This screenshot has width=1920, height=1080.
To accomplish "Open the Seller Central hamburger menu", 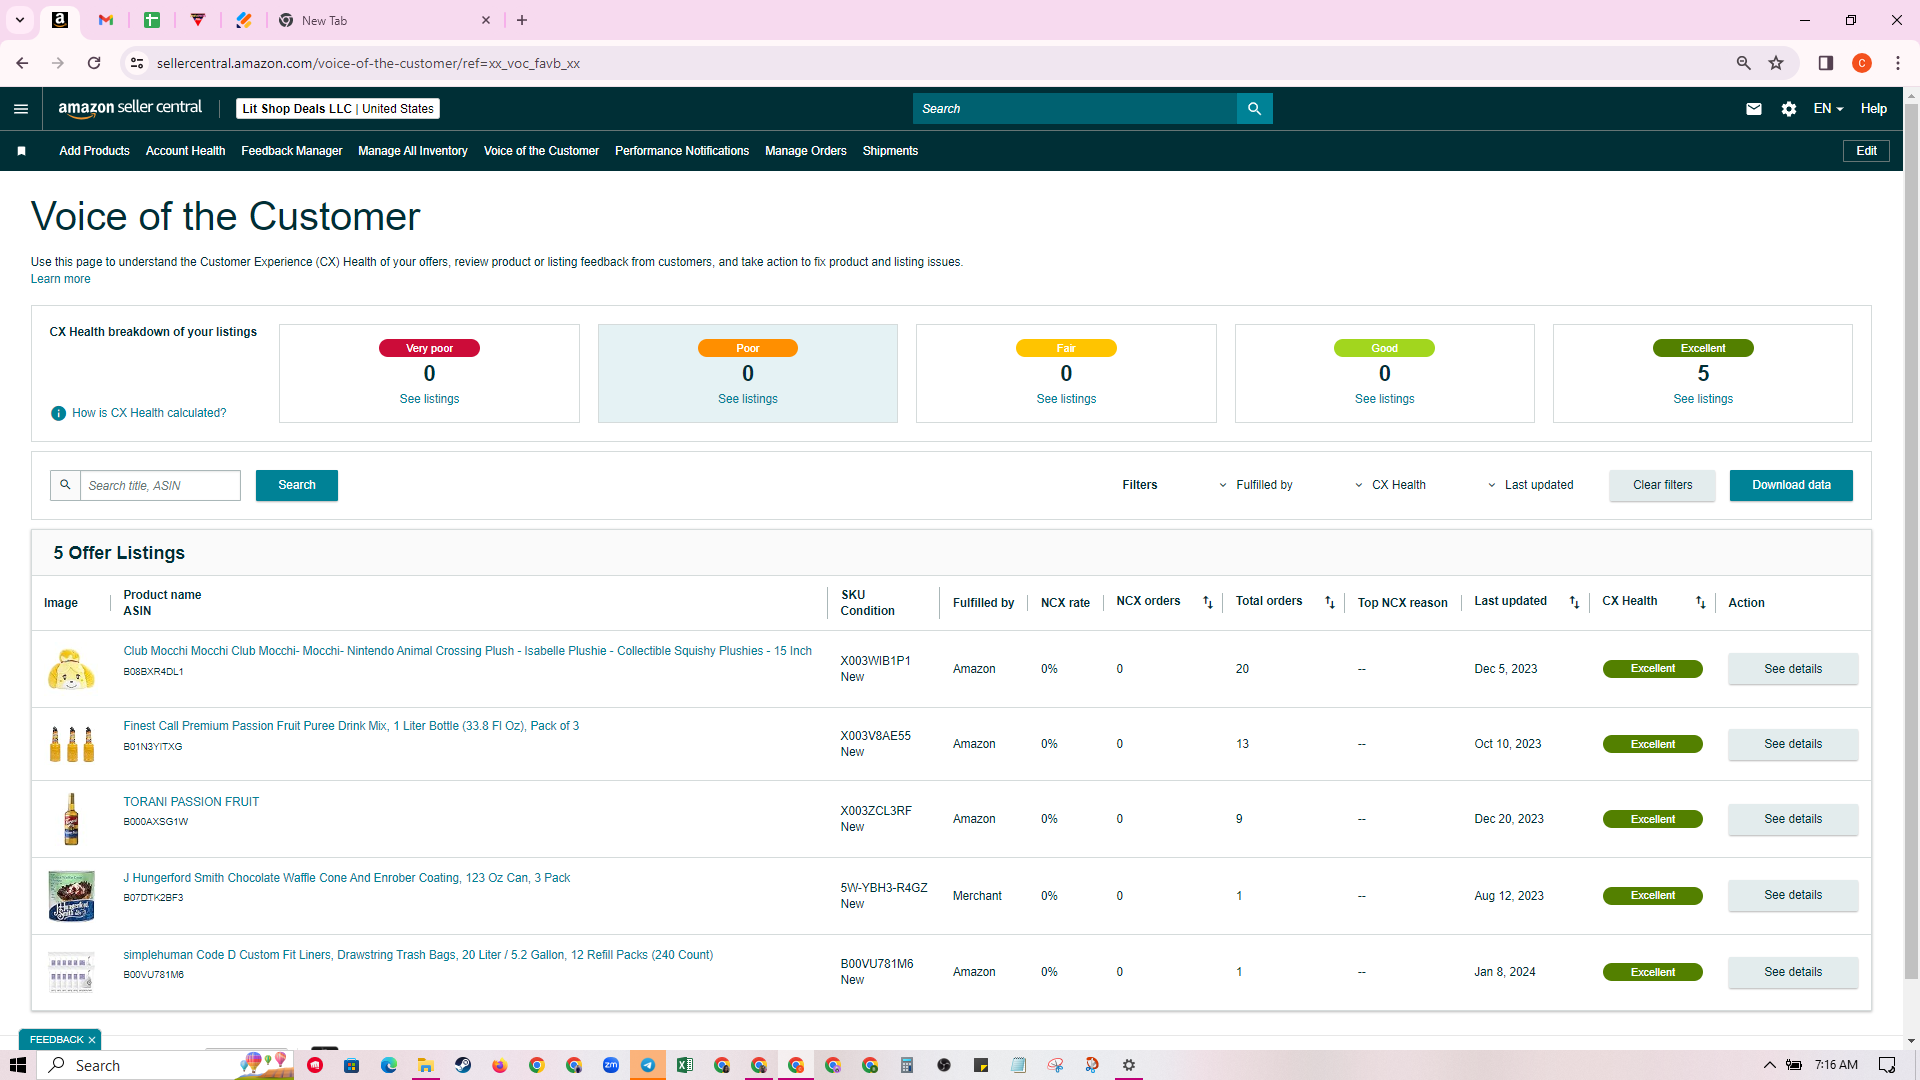I will pos(21,109).
